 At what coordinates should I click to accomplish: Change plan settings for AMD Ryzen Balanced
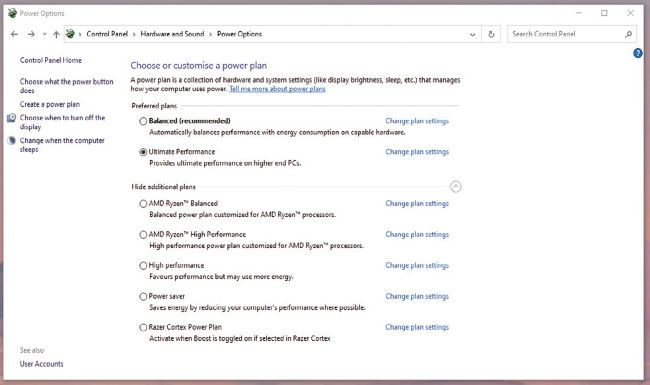click(x=417, y=203)
